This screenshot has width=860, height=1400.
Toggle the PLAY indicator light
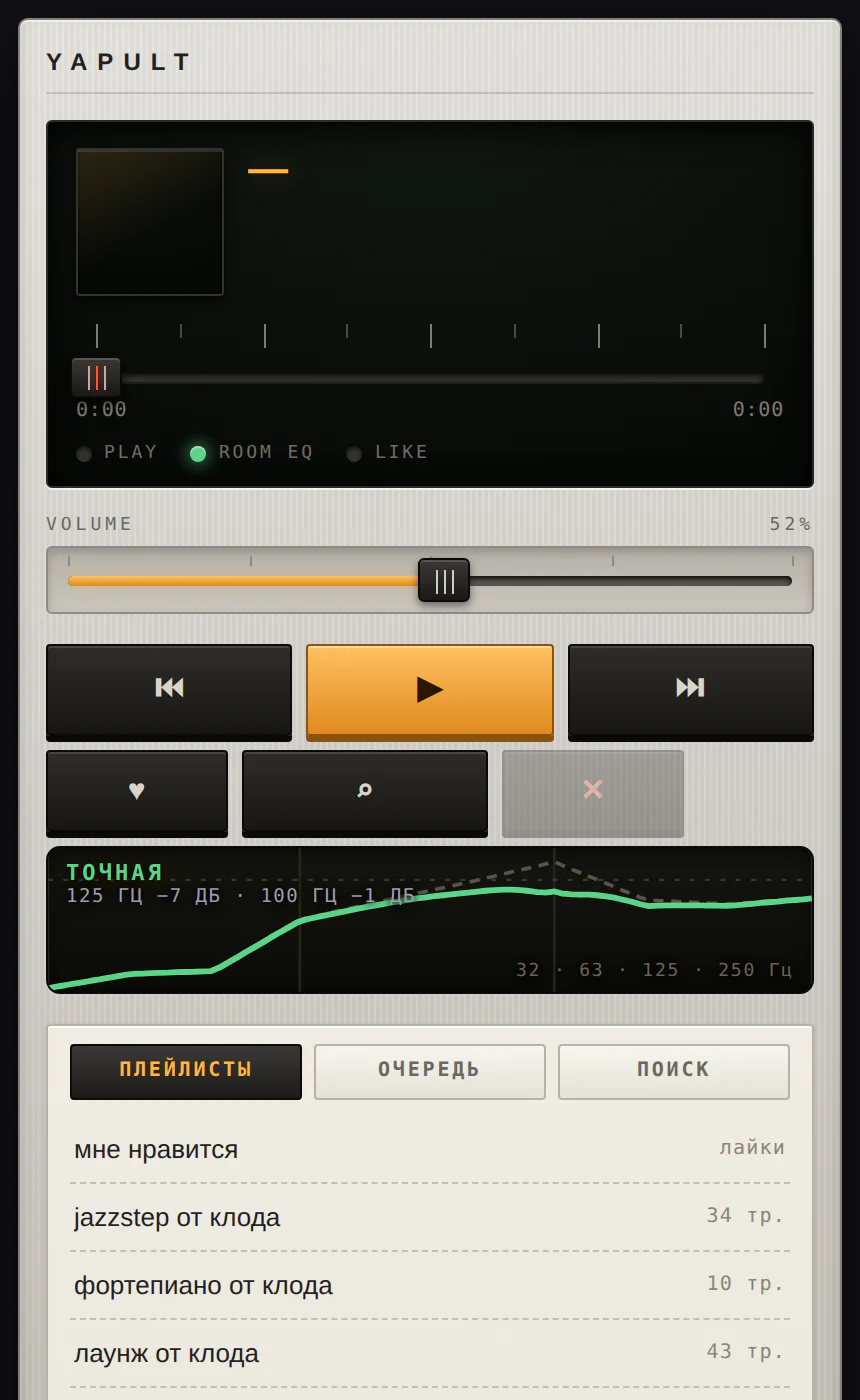click(117, 453)
